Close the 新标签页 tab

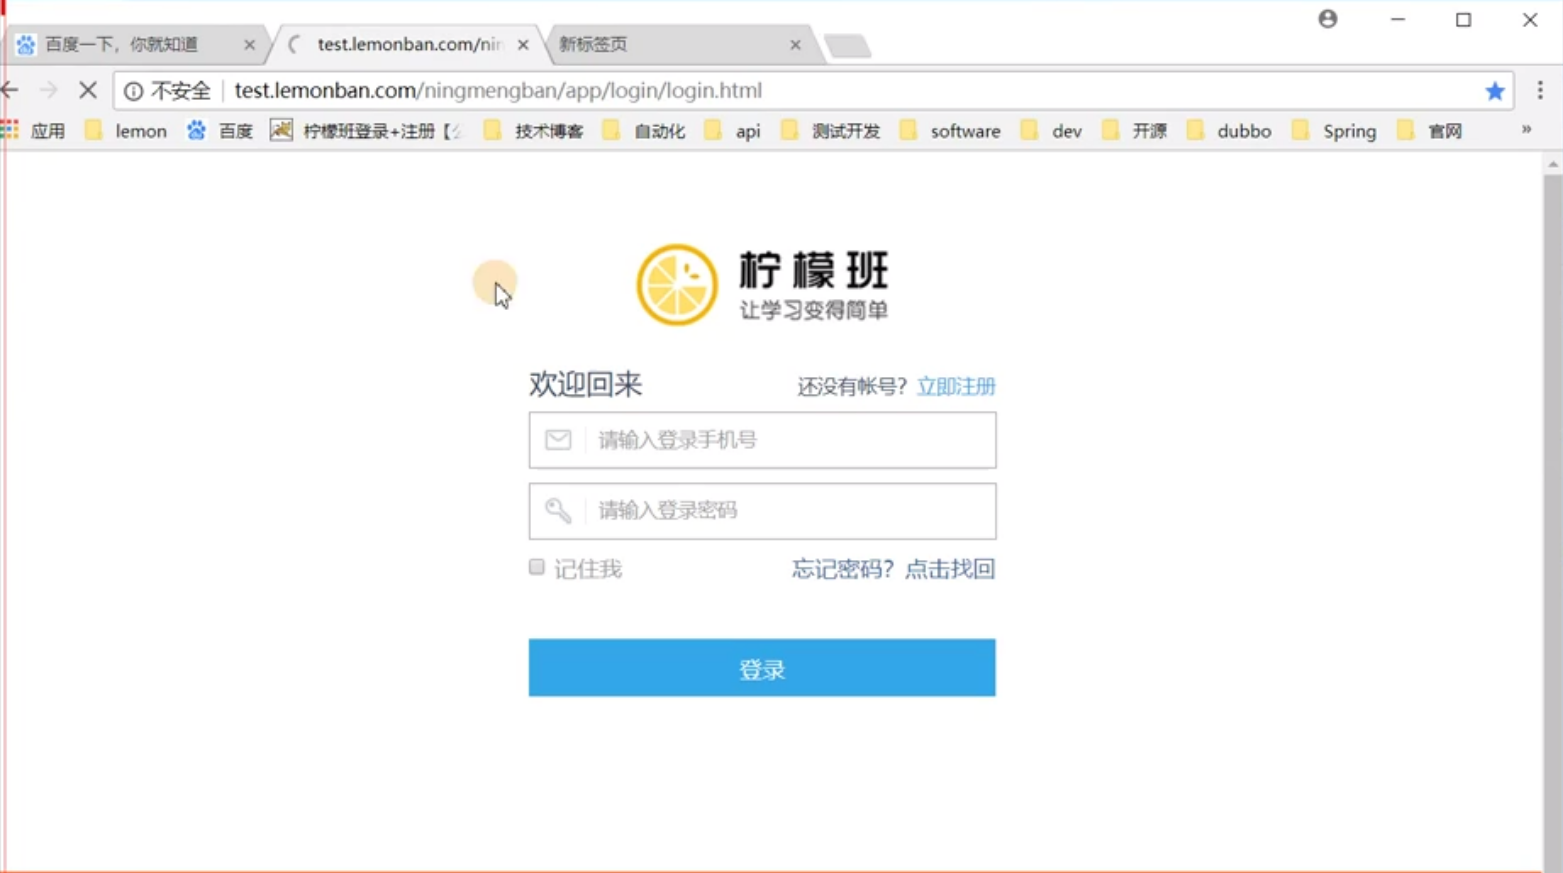click(x=795, y=45)
